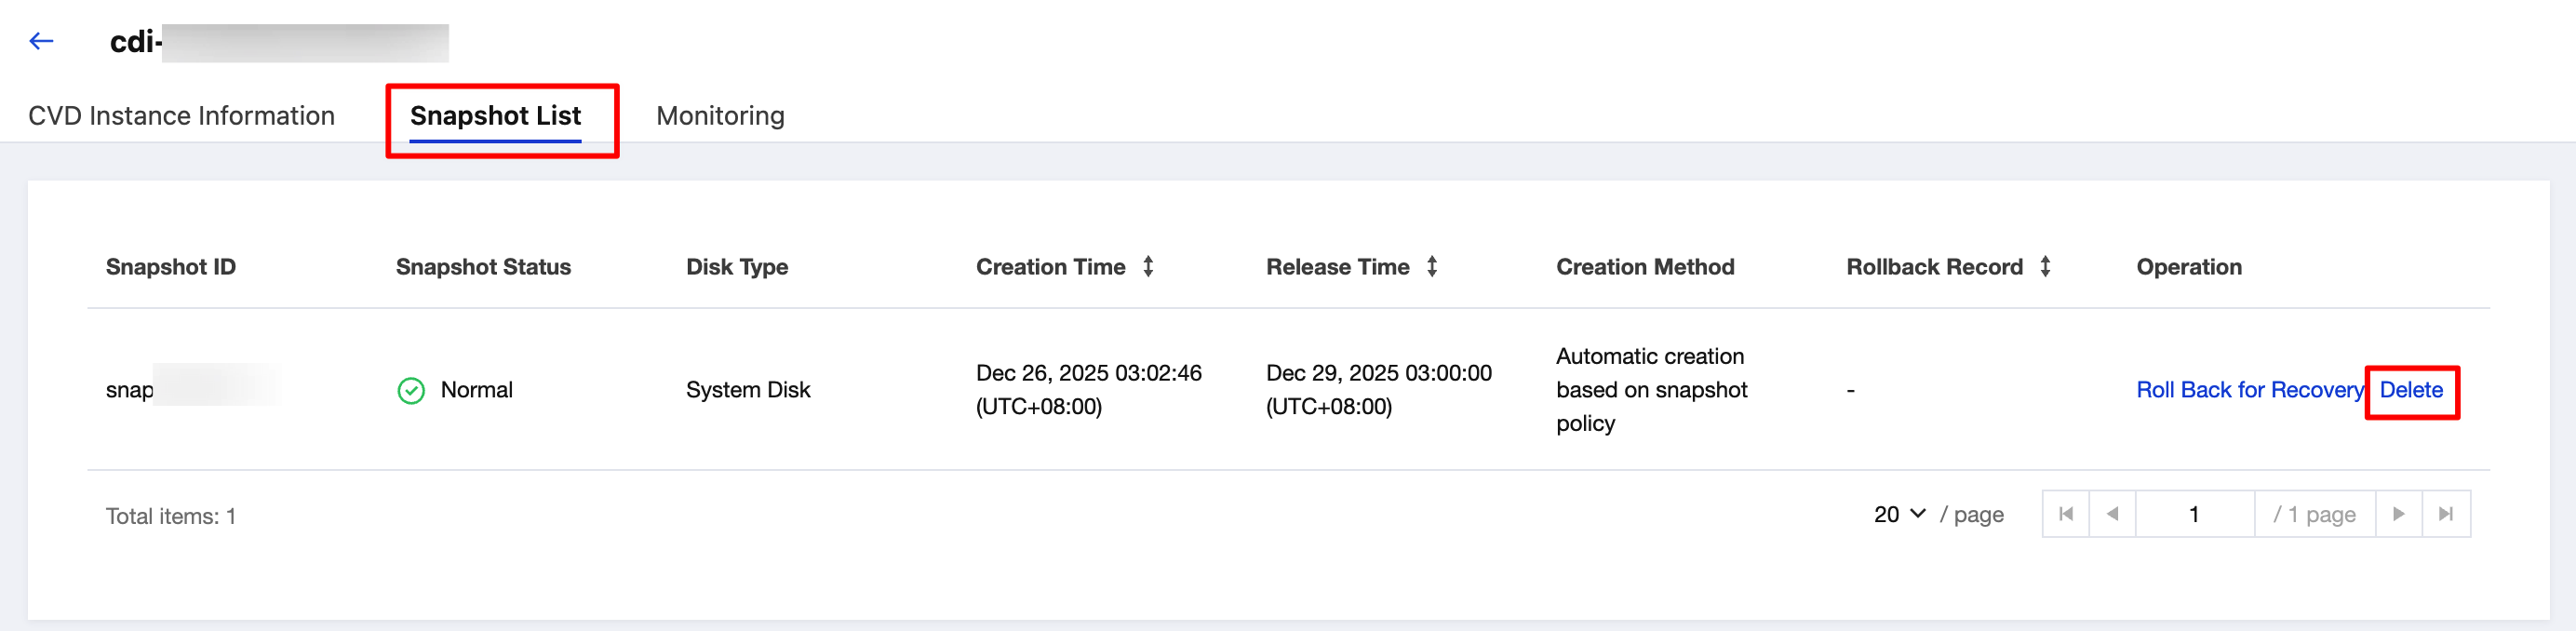
Task: Open the Monitoring tab
Action: (x=720, y=116)
